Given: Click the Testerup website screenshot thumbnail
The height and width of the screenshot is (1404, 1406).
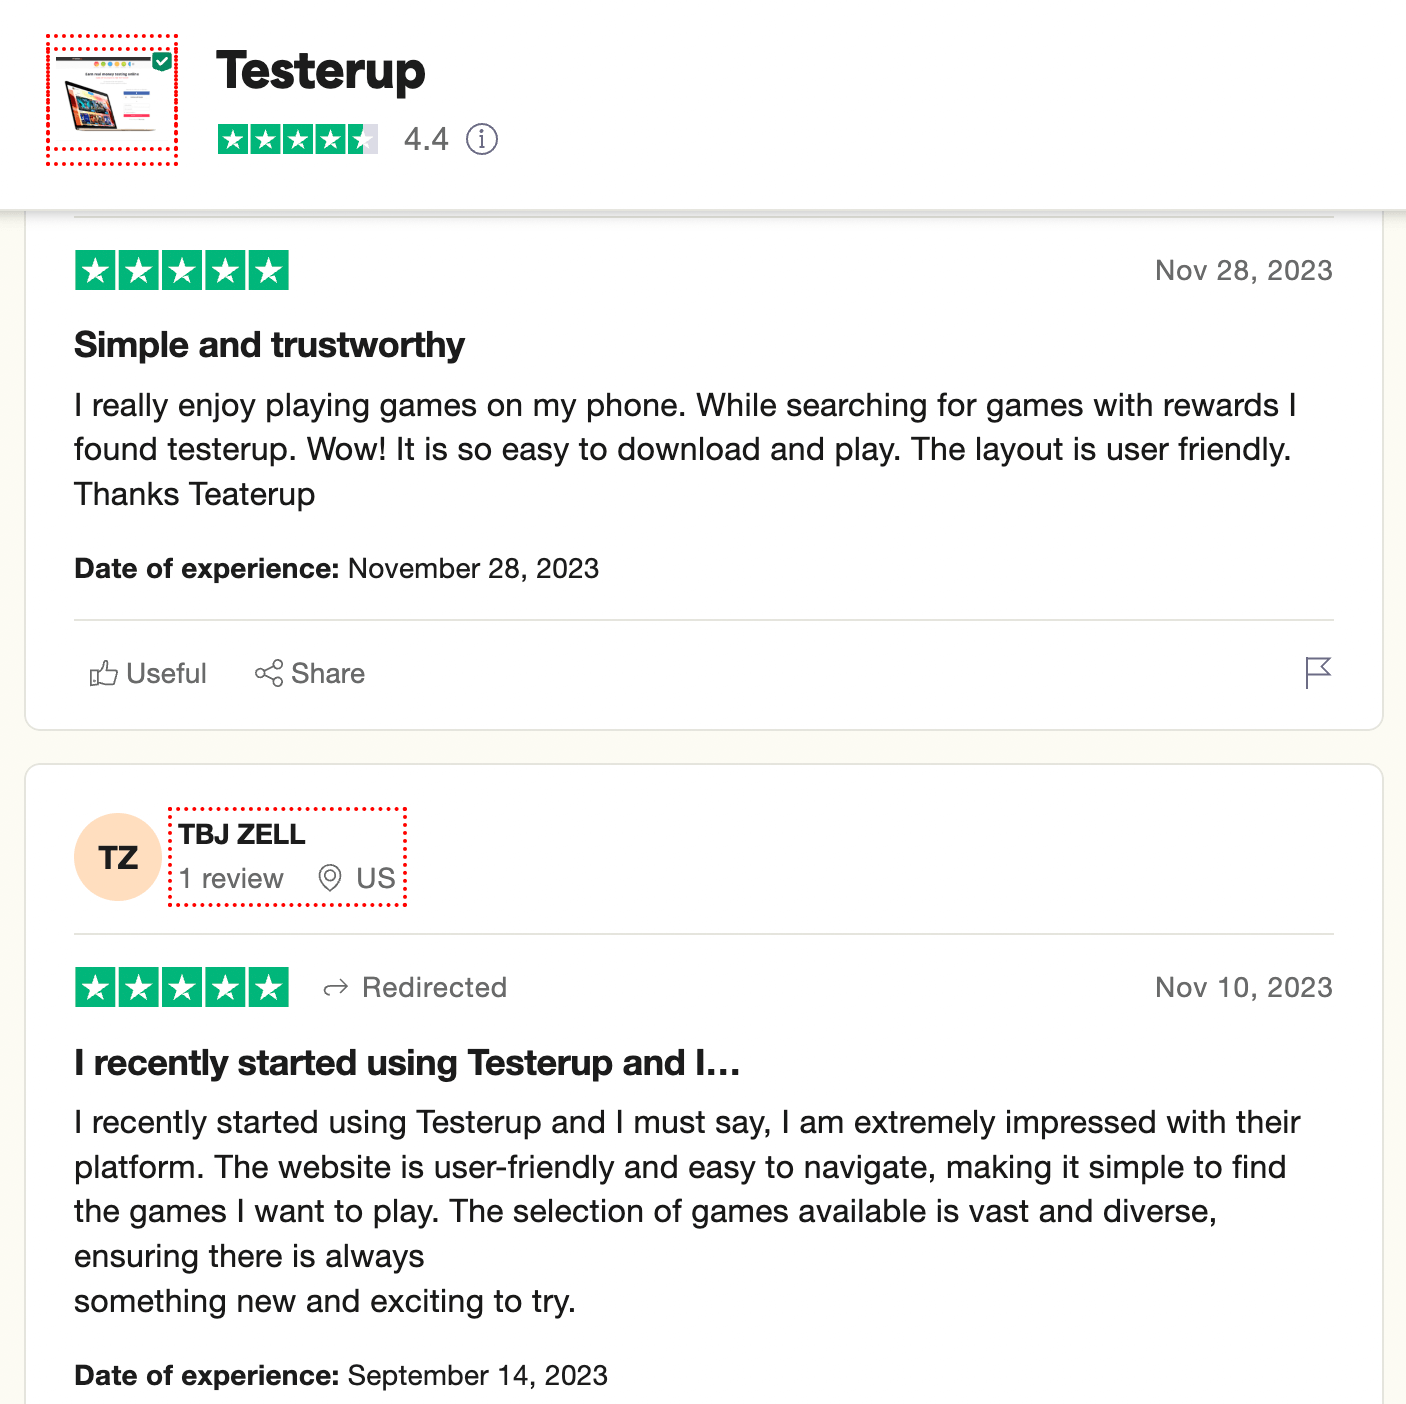Looking at the screenshot, I should pyautogui.click(x=112, y=100).
